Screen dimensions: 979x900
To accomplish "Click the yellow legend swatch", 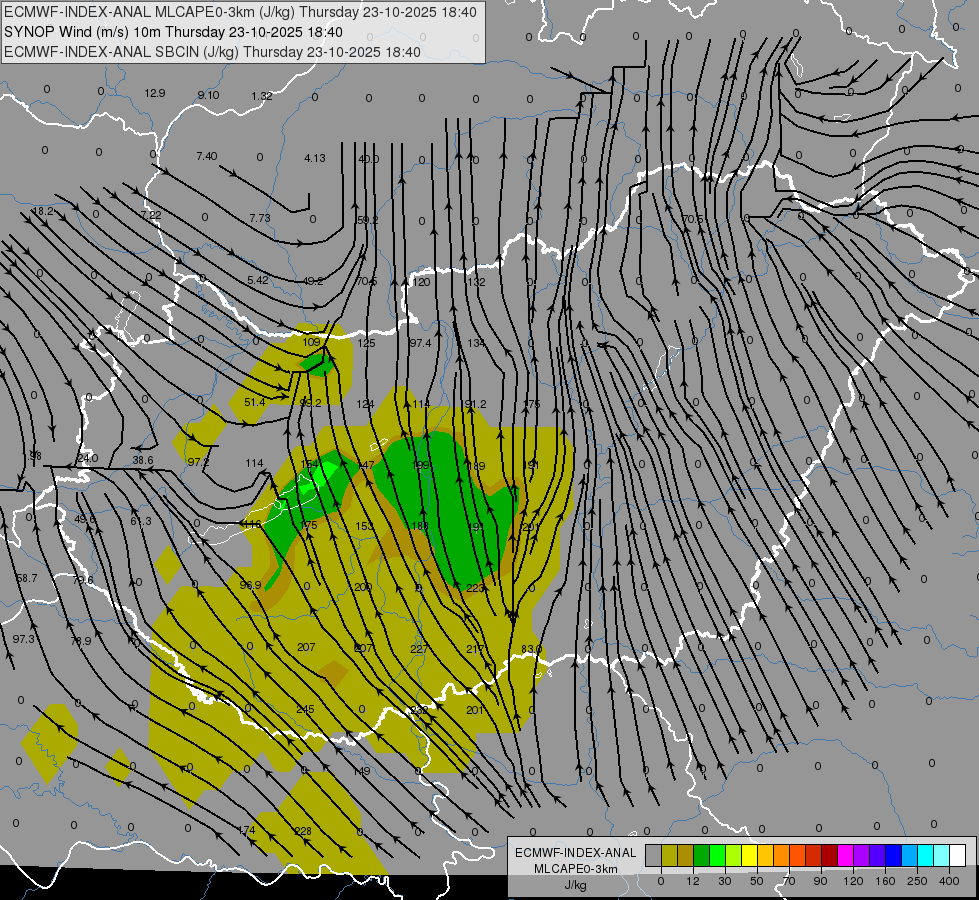I will 750,855.
